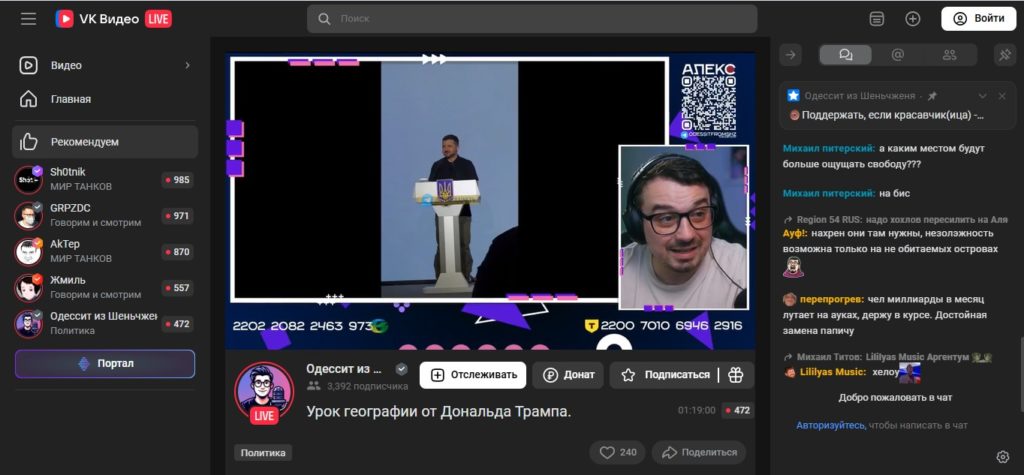
Task: Click the live video player
Action: (490, 201)
